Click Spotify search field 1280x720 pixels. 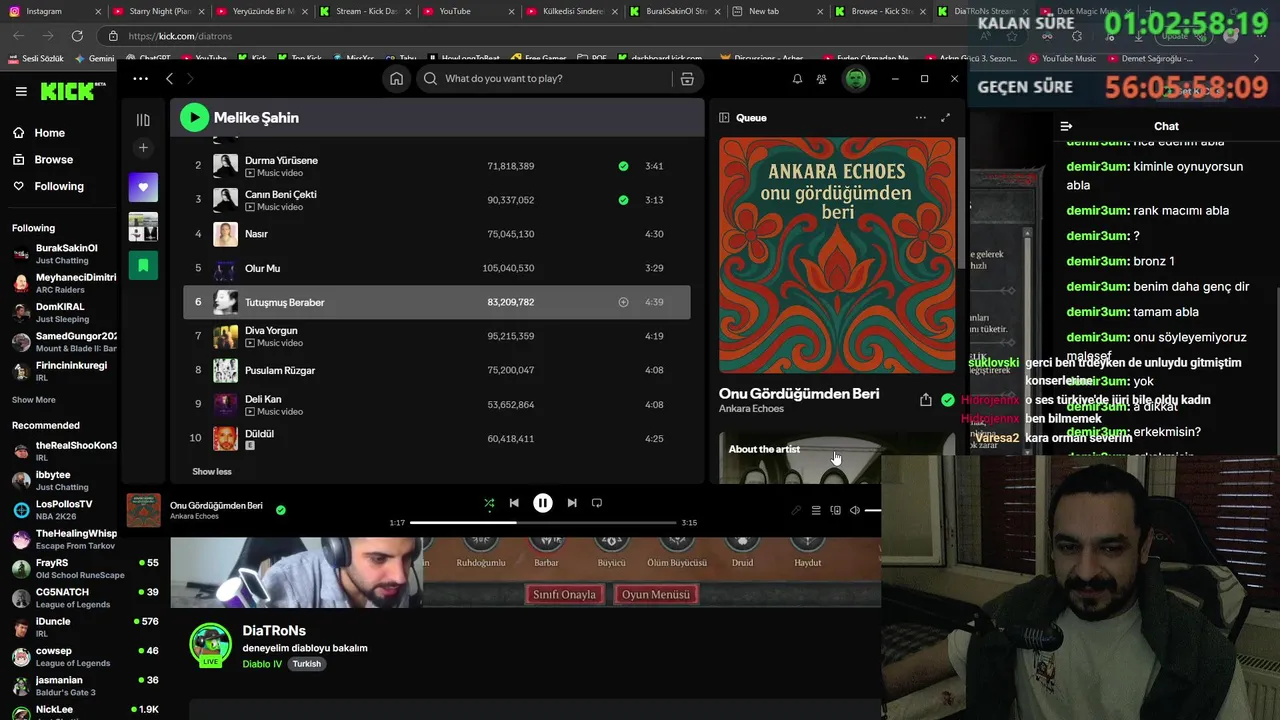point(543,78)
